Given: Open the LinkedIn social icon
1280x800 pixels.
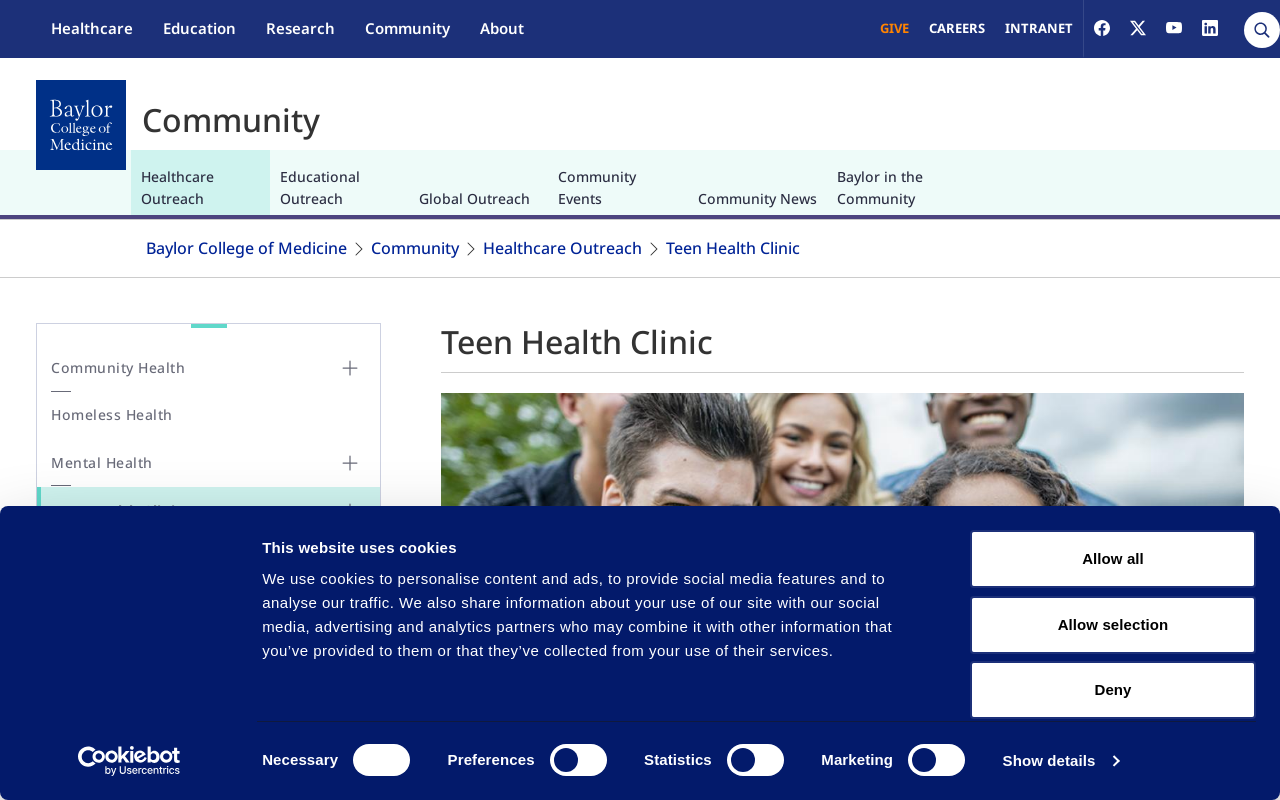Looking at the screenshot, I should (1210, 28).
